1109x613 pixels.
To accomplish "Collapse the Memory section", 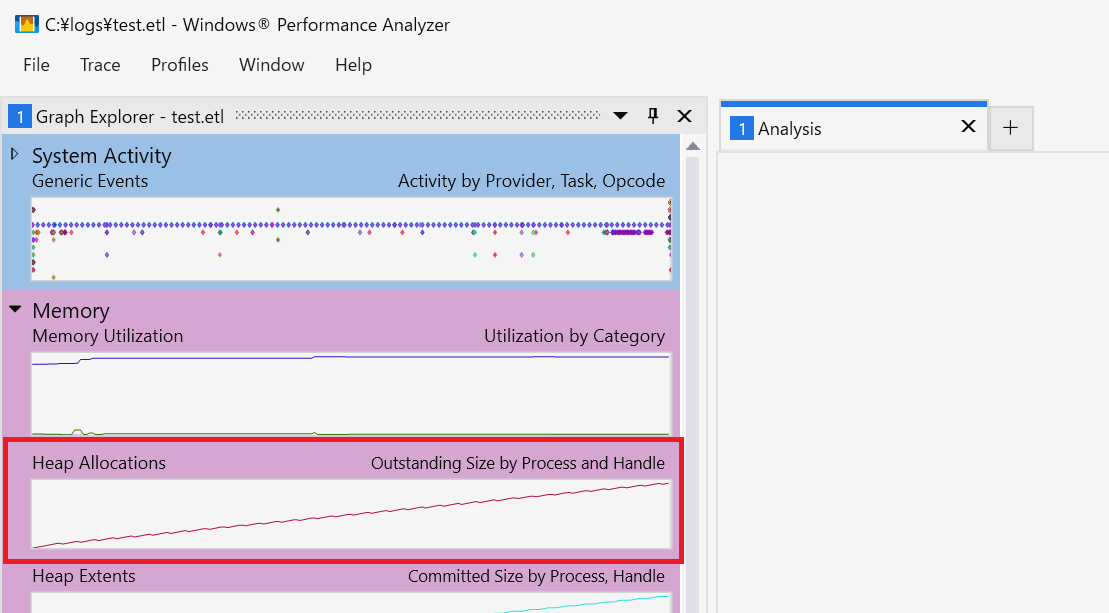I will tap(15, 310).
